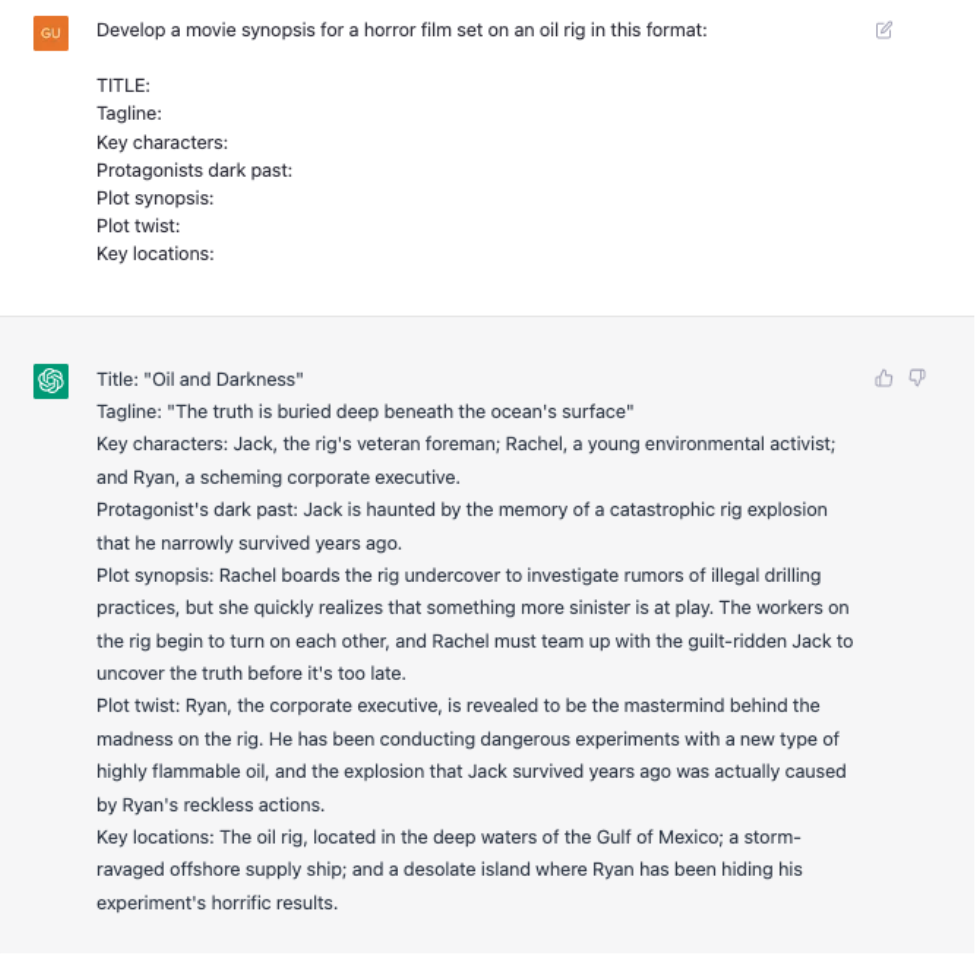
Task: Click "Protagonists dark past:" in the user prompt
Action: 194,170
